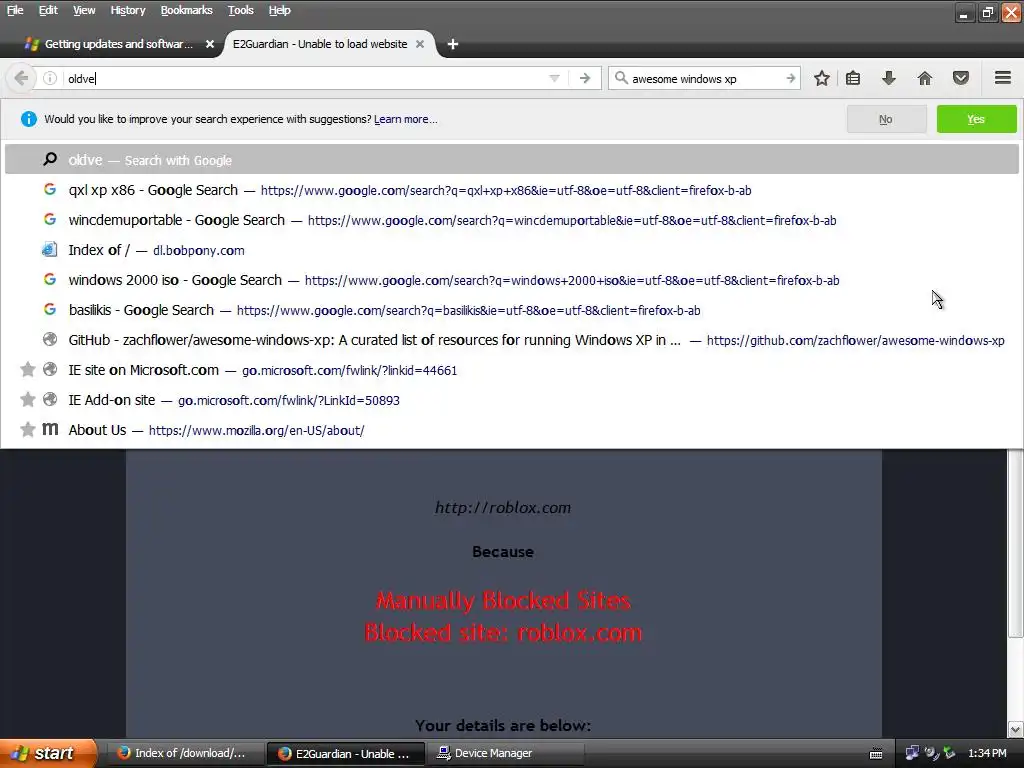The height and width of the screenshot is (768, 1024).
Task: Click the page scrollbar down arrow
Action: (1015, 729)
